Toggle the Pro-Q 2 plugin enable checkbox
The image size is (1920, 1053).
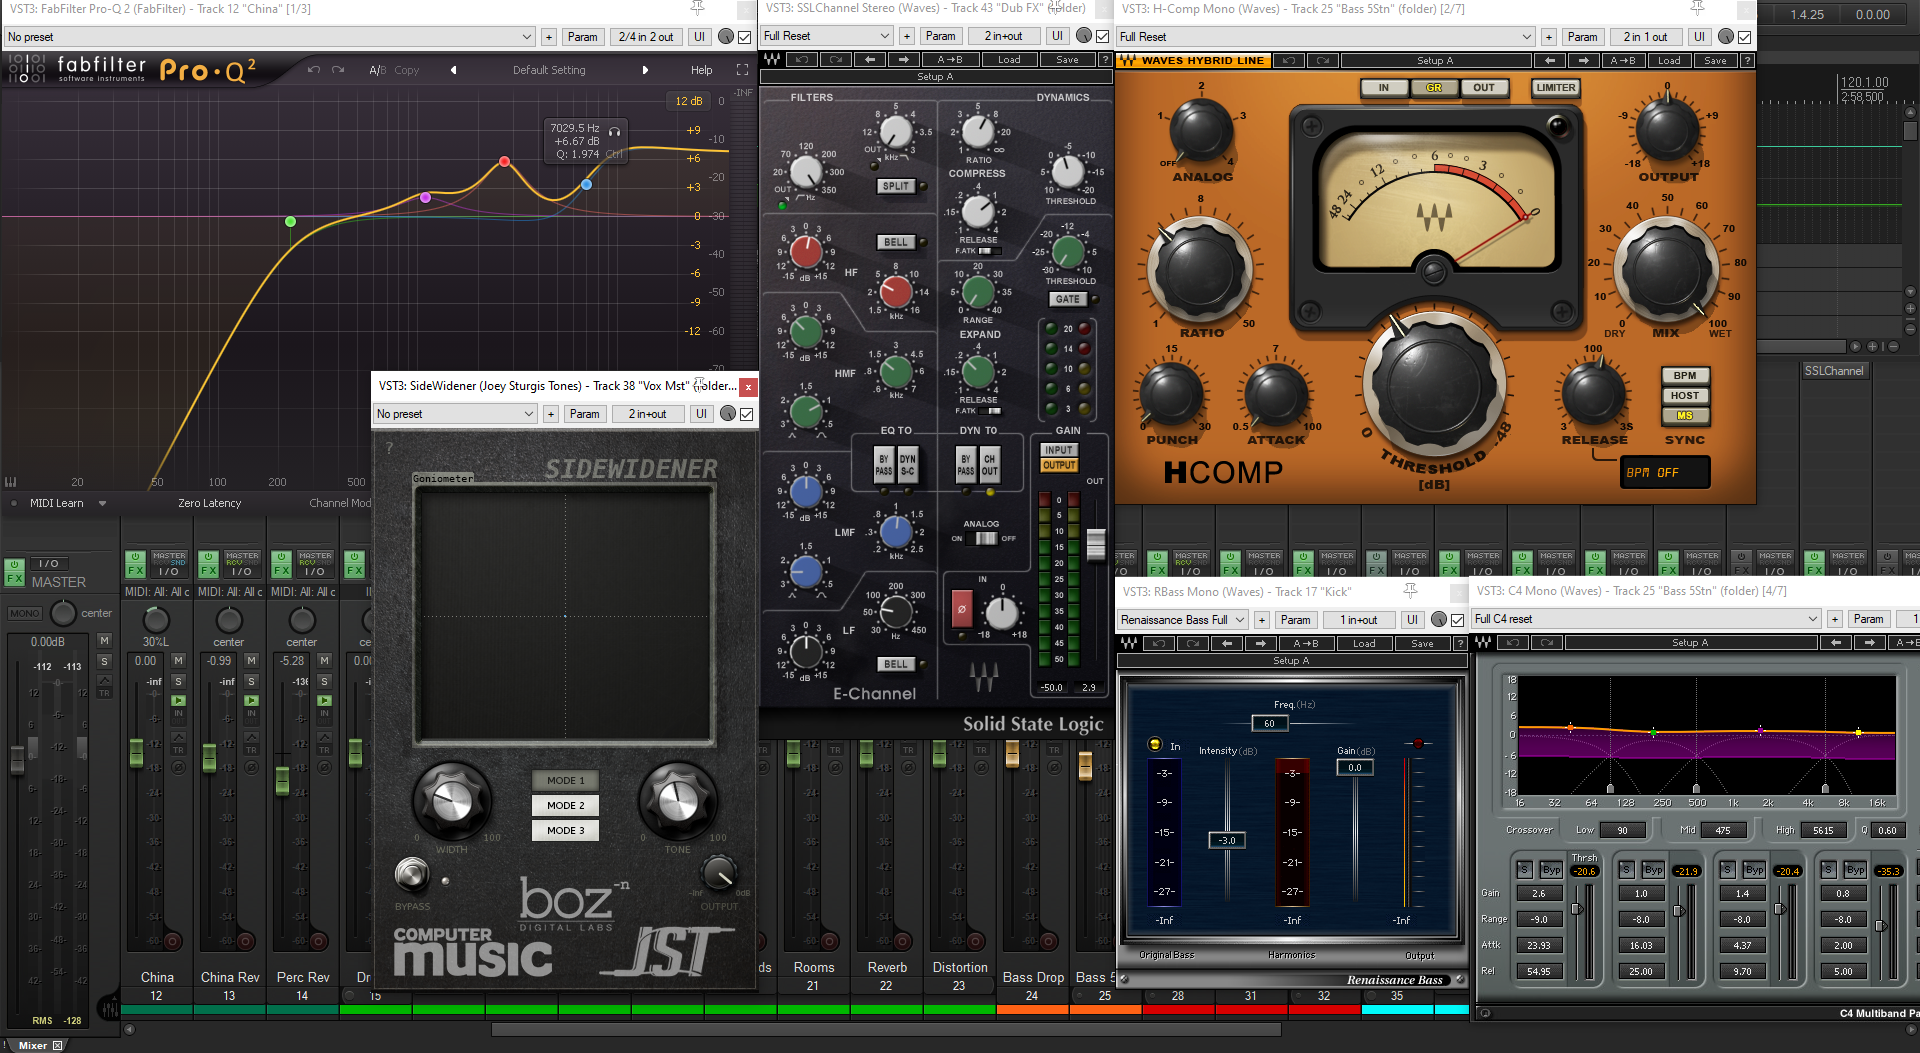745,37
